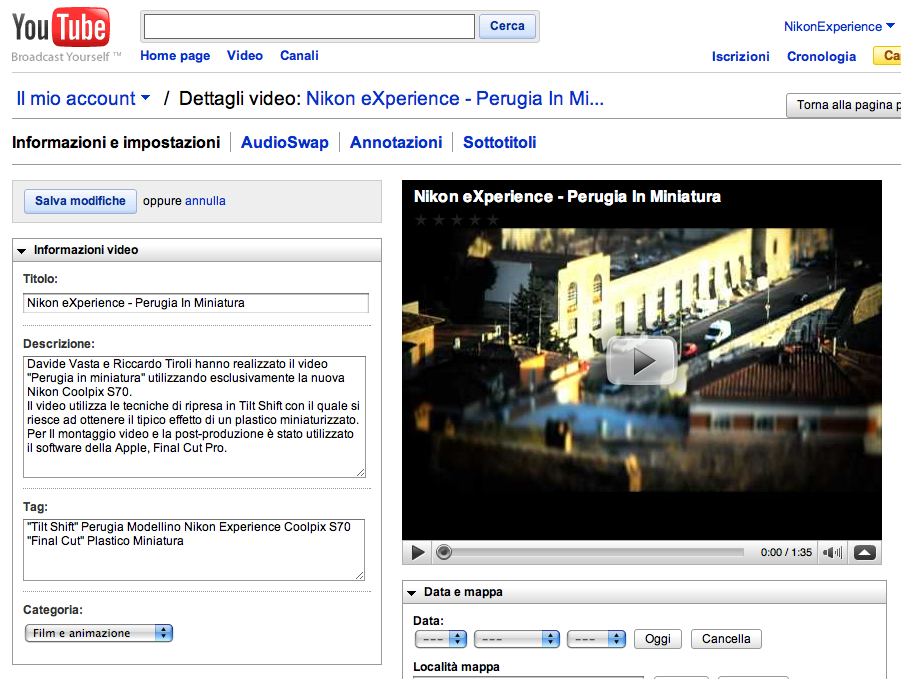Screen dimensions: 901x679
Task: Click the 0:00 / 1:35 time display
Action: (x=786, y=553)
